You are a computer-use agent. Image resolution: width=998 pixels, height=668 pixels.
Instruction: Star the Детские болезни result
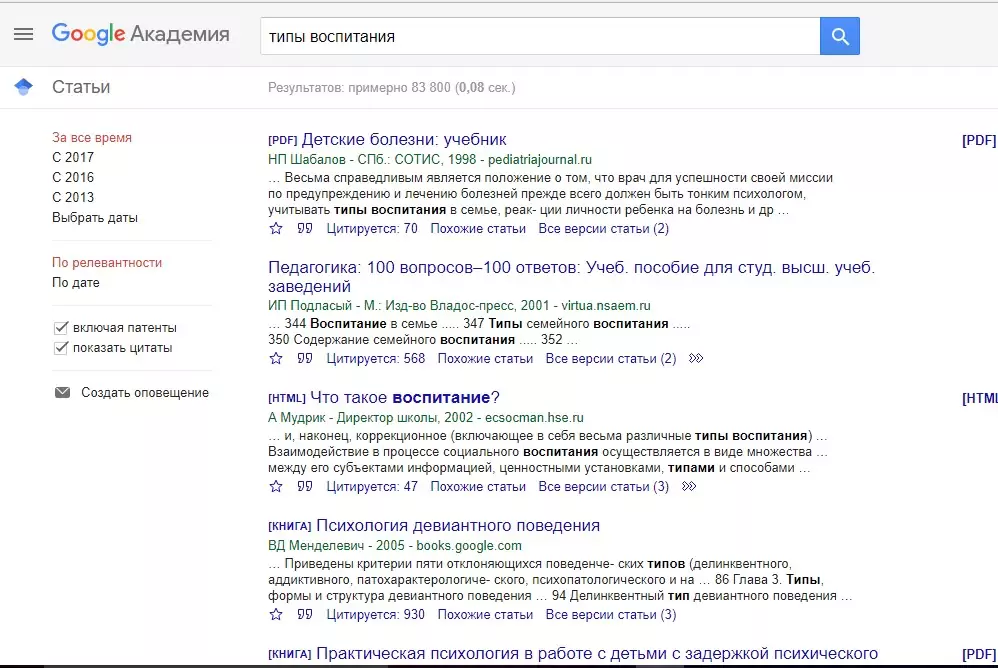pos(276,228)
